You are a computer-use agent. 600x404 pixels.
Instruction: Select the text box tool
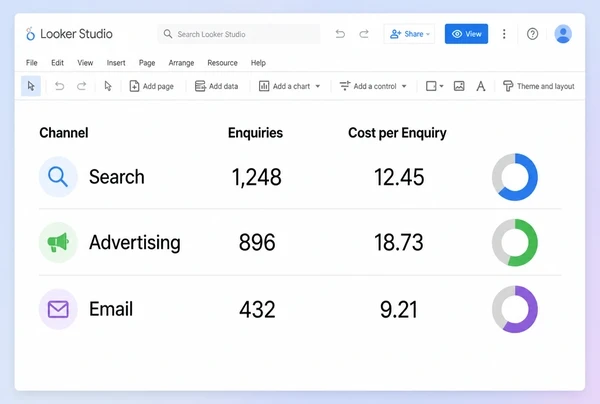pos(481,86)
